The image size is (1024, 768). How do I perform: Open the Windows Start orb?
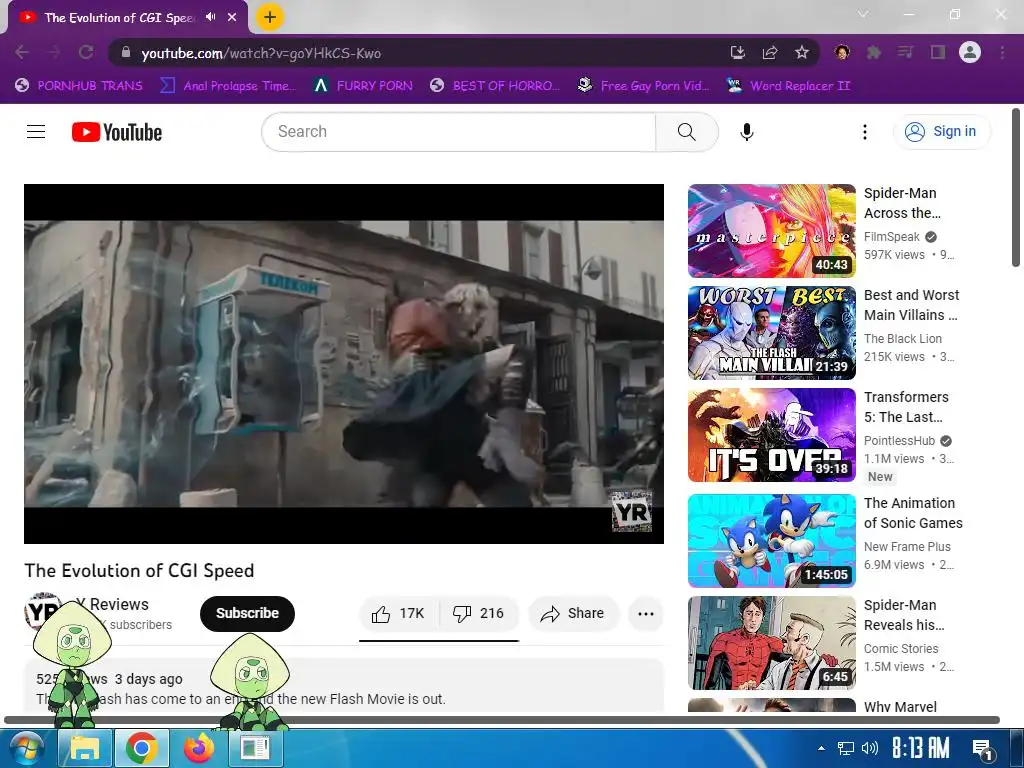pos(27,748)
